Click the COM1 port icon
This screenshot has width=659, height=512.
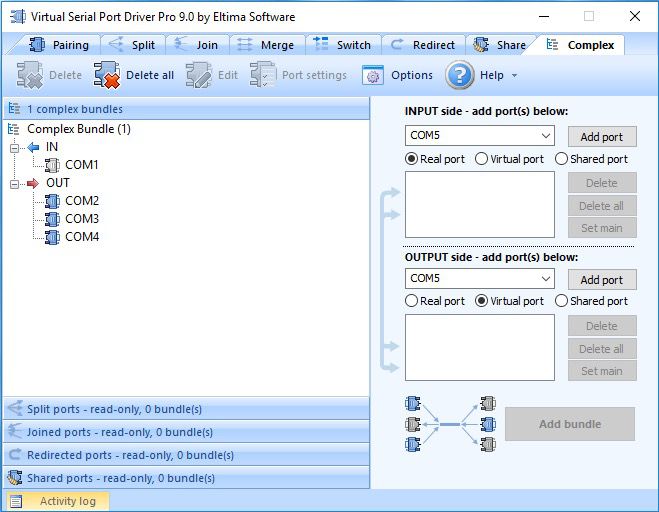[52, 165]
